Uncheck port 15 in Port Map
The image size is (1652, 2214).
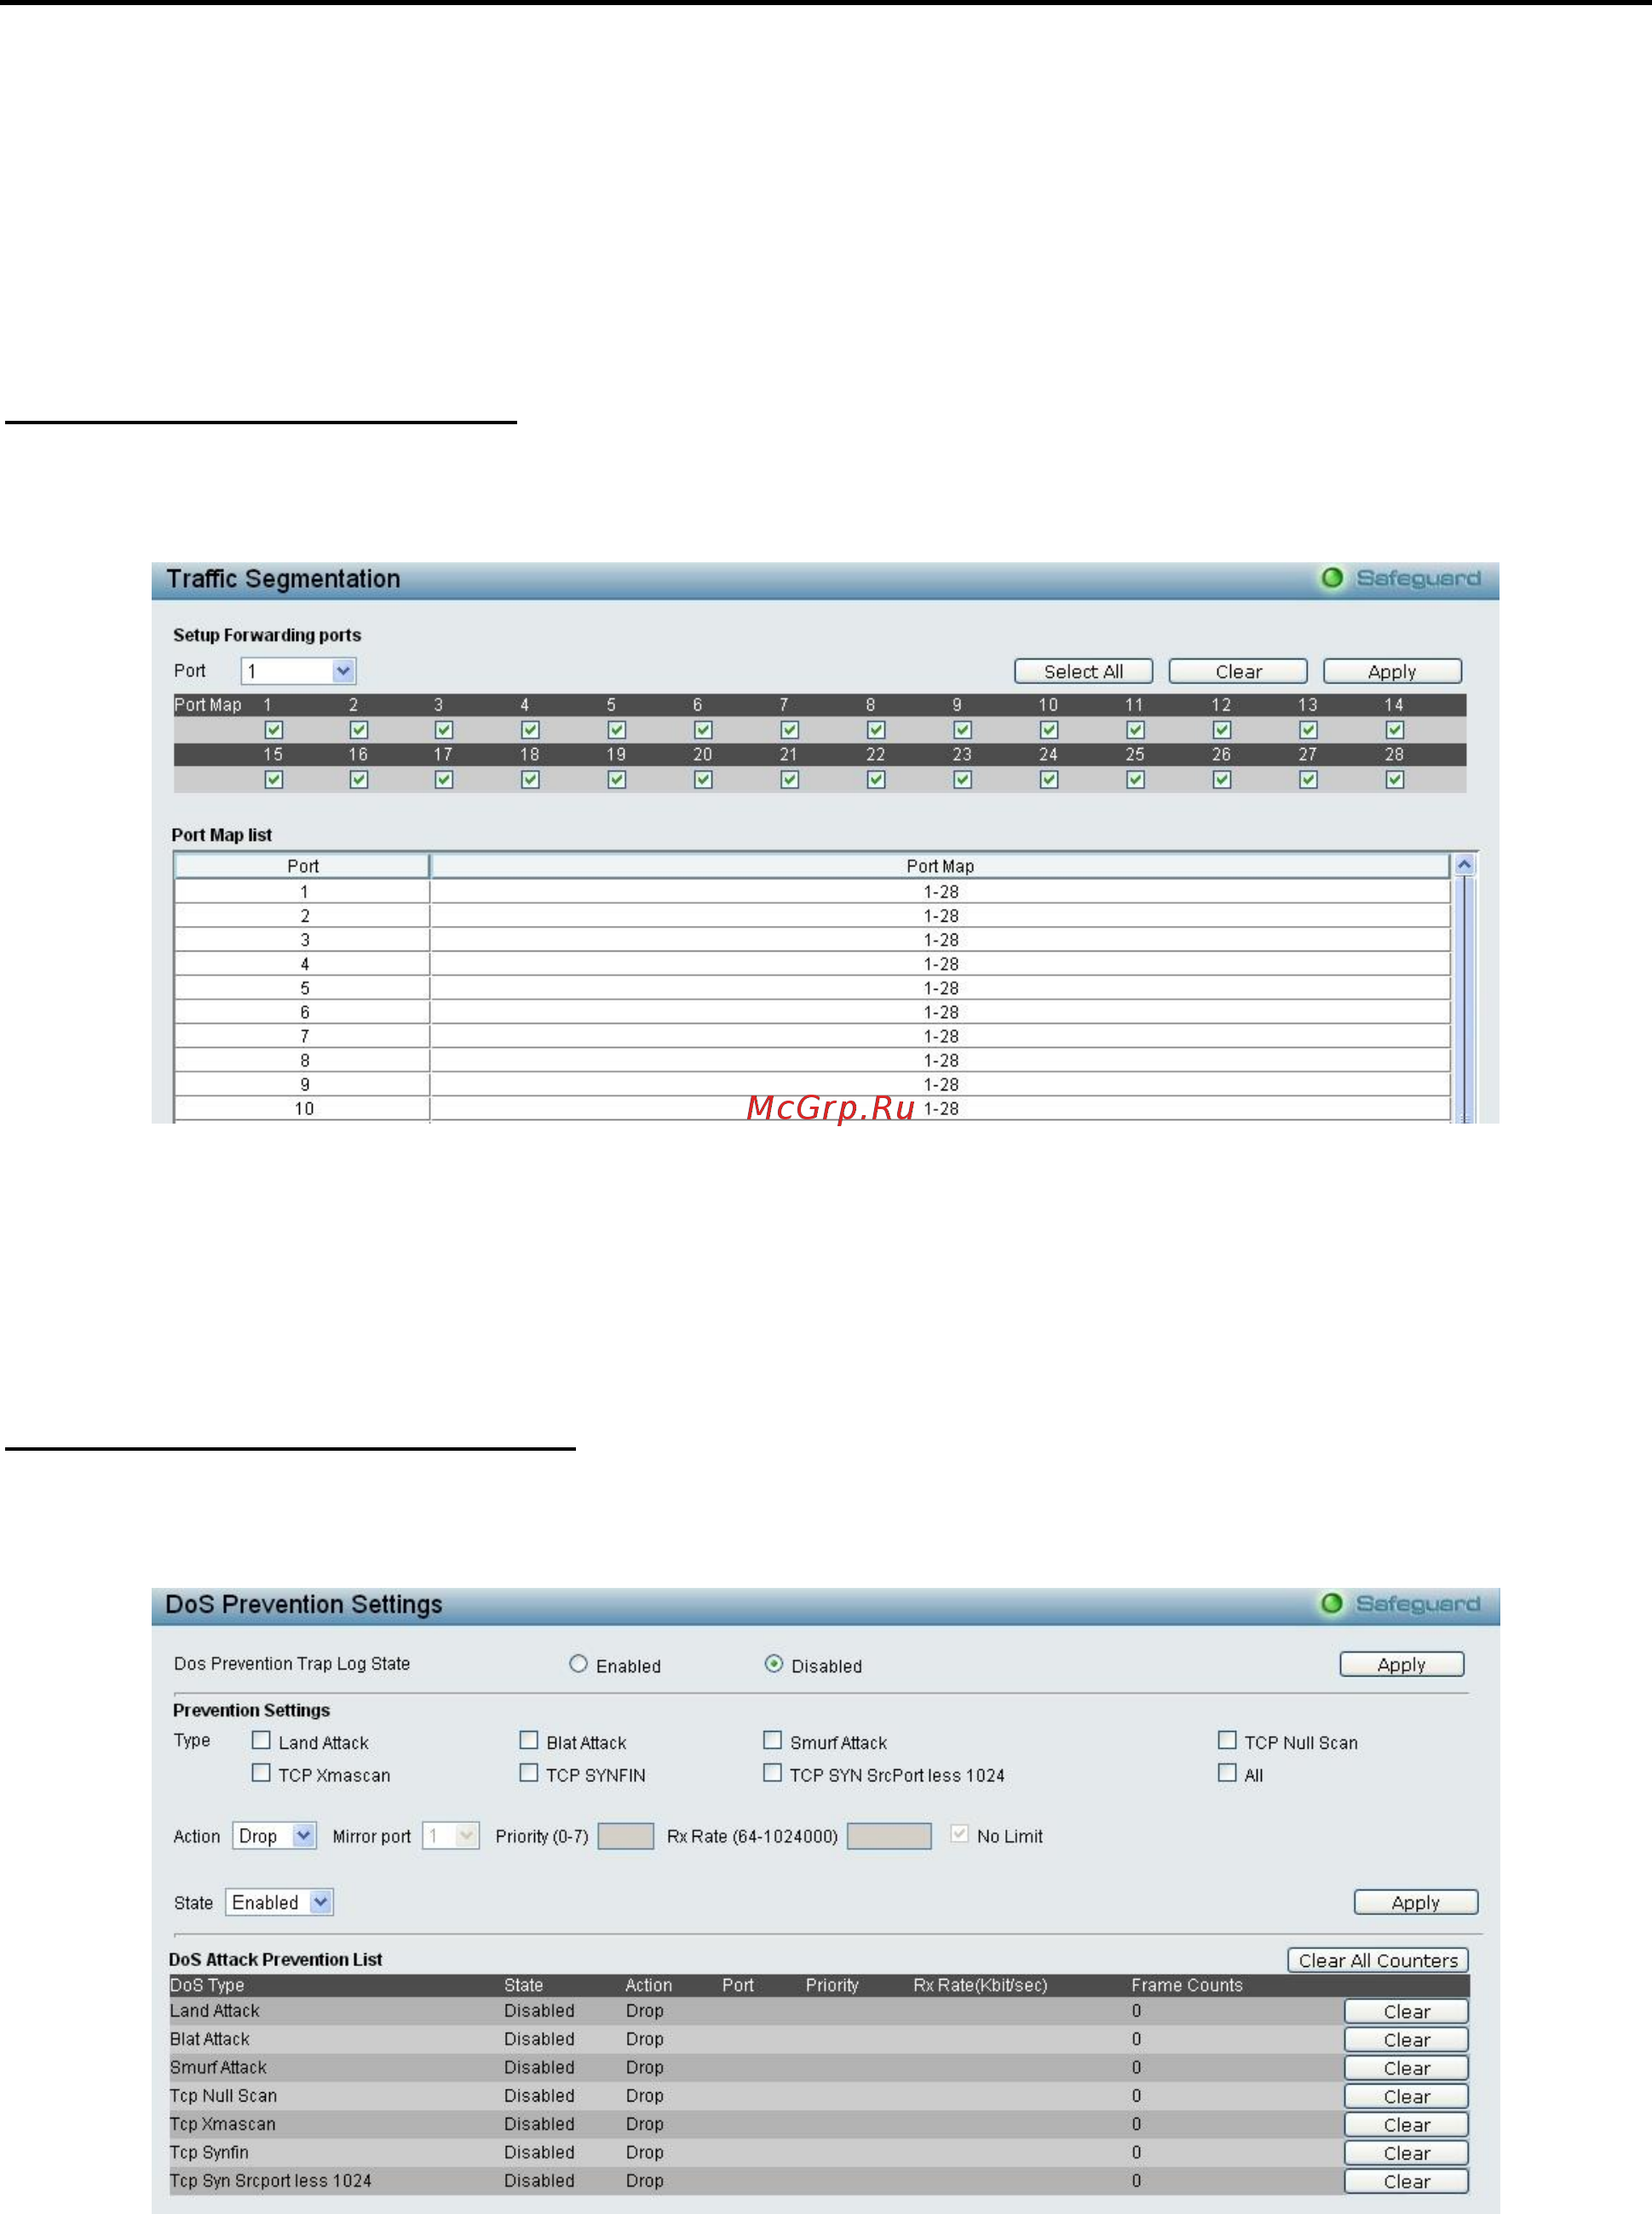point(273,779)
